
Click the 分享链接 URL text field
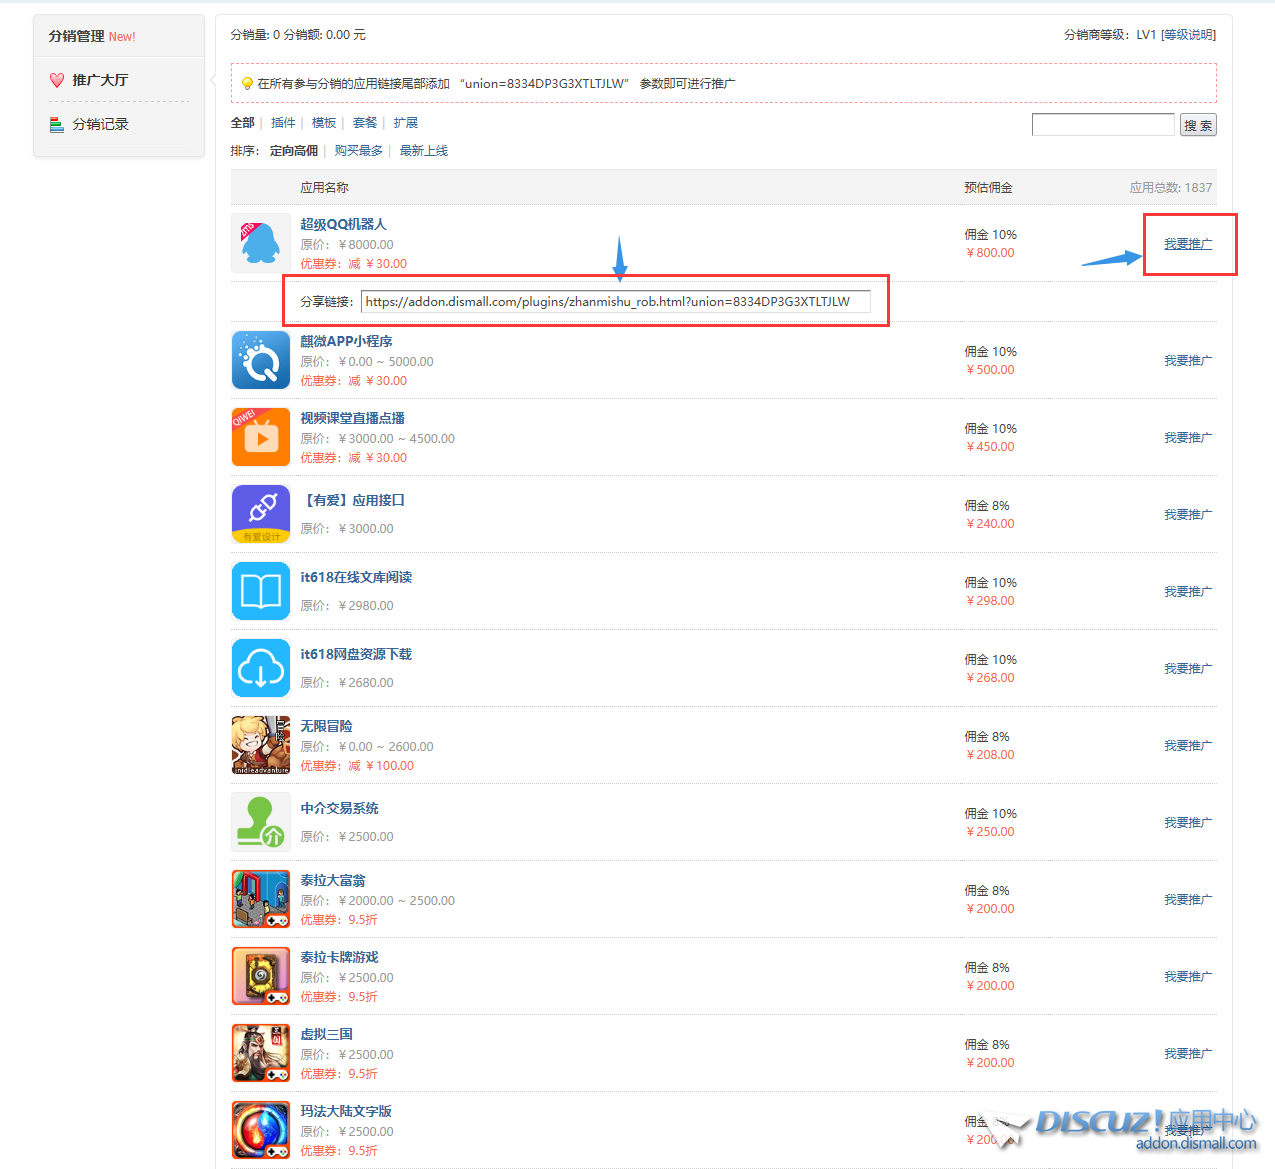(615, 302)
